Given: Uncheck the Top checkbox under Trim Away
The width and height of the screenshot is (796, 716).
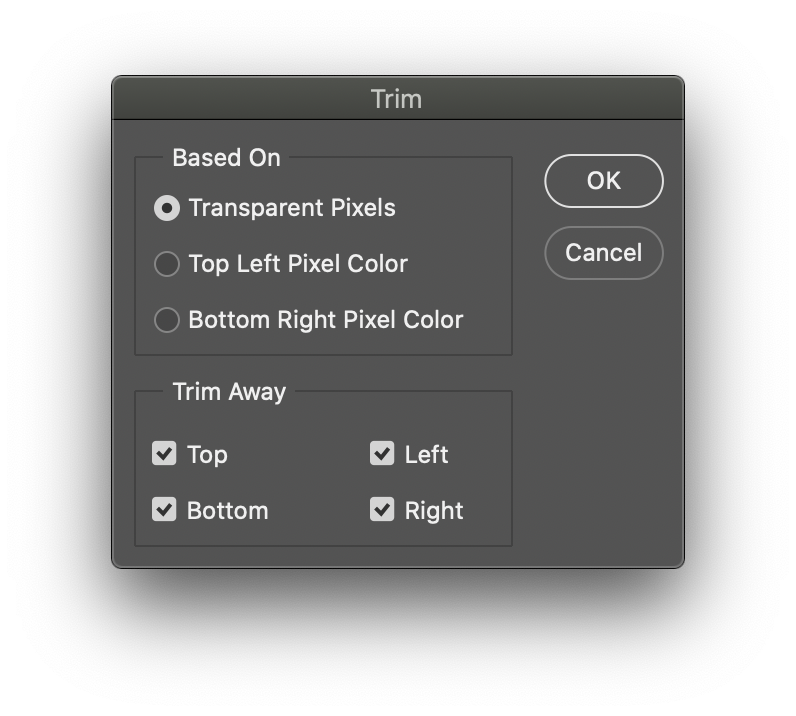Looking at the screenshot, I should pos(164,453).
